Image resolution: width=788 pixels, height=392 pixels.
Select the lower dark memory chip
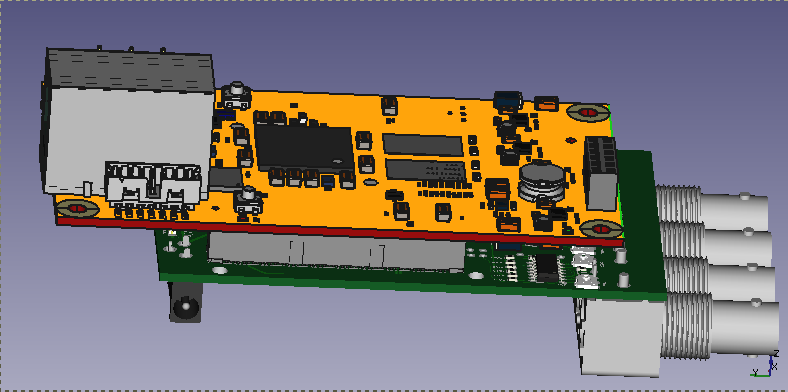point(426,170)
